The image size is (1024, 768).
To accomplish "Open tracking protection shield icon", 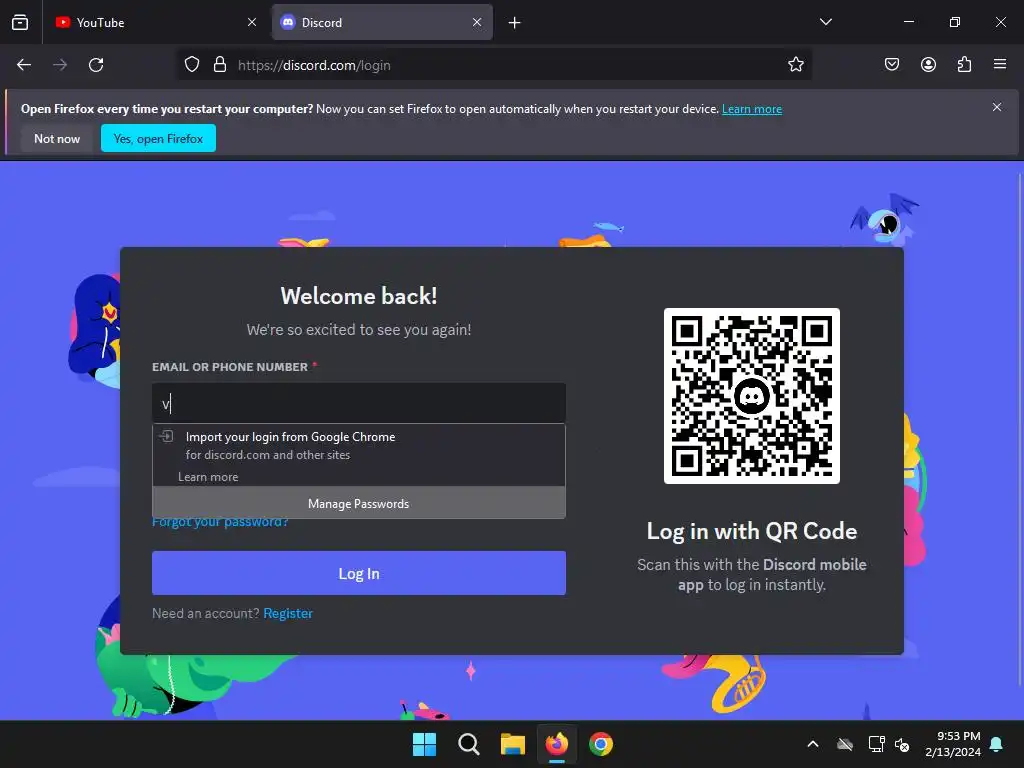I will (x=192, y=65).
